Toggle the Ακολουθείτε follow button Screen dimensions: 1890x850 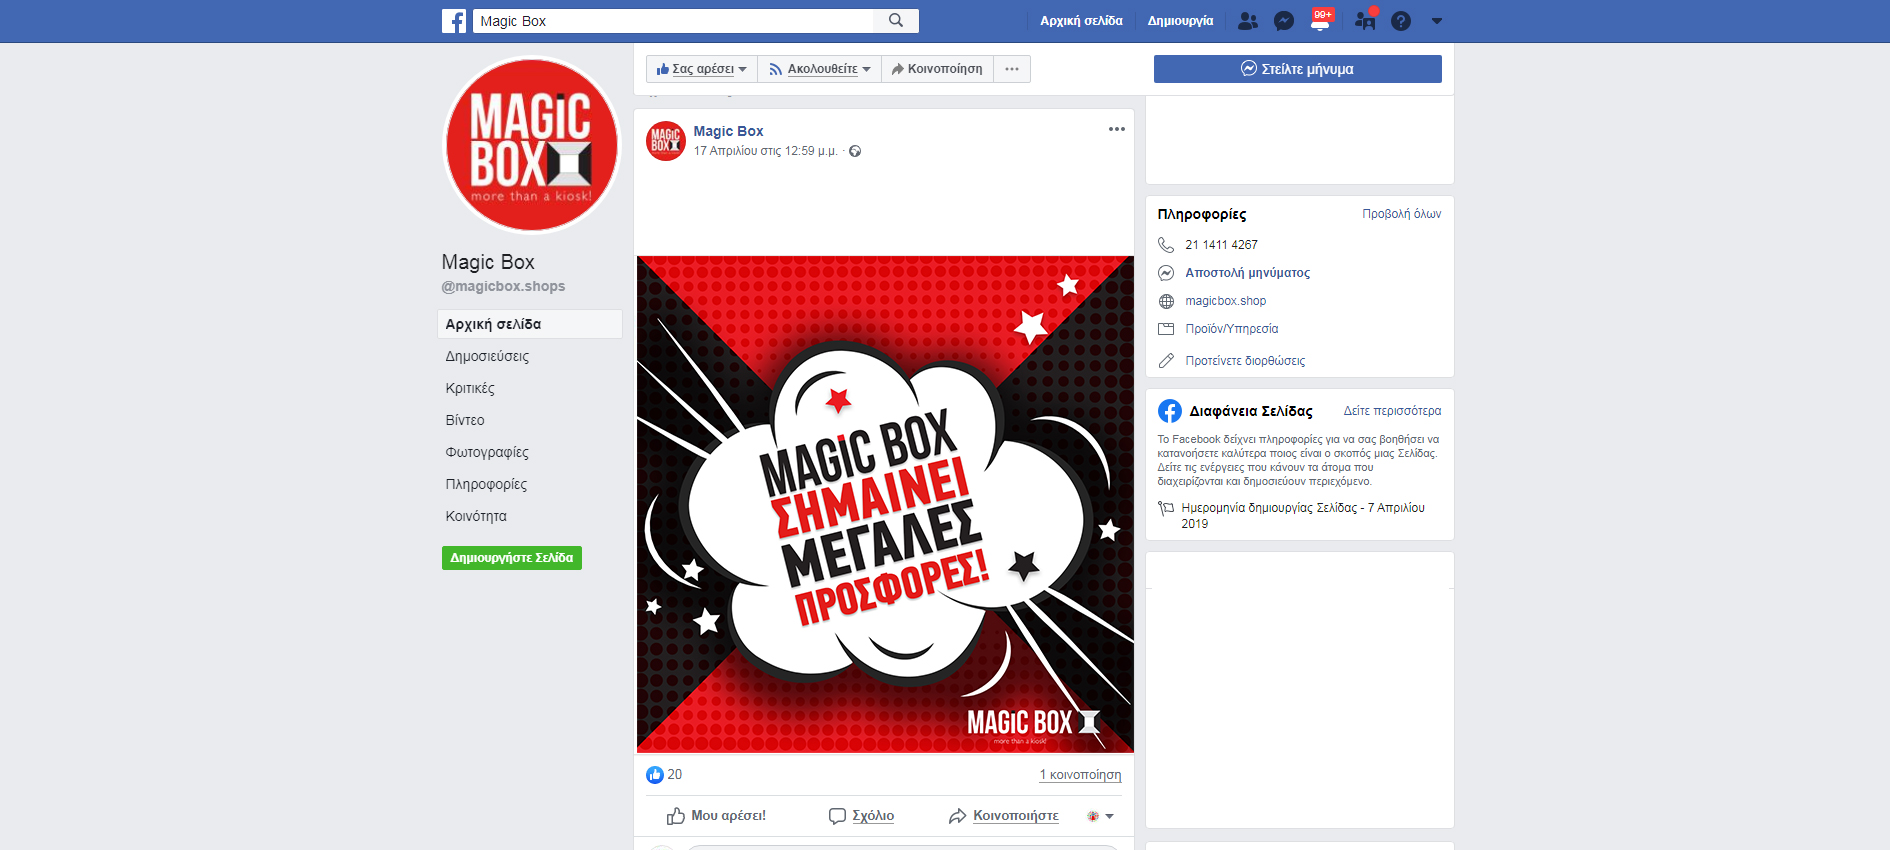tap(820, 69)
